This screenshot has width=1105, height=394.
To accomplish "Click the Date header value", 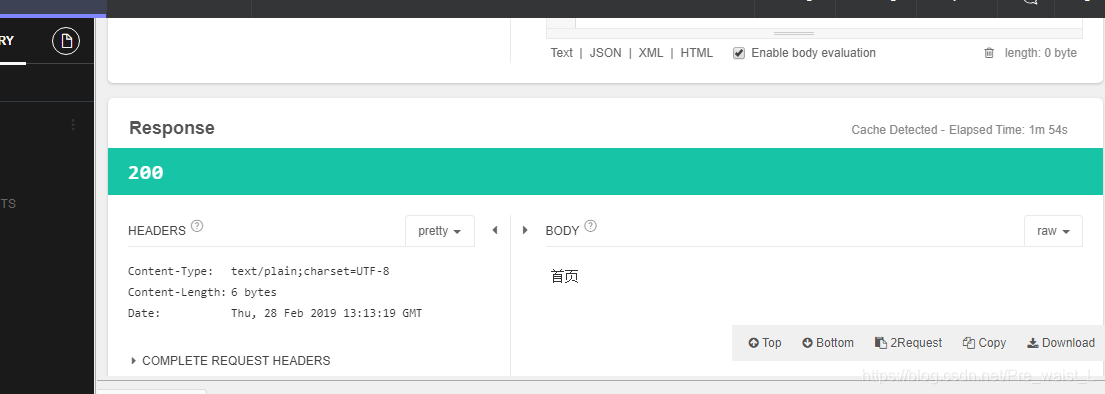I will point(326,314).
